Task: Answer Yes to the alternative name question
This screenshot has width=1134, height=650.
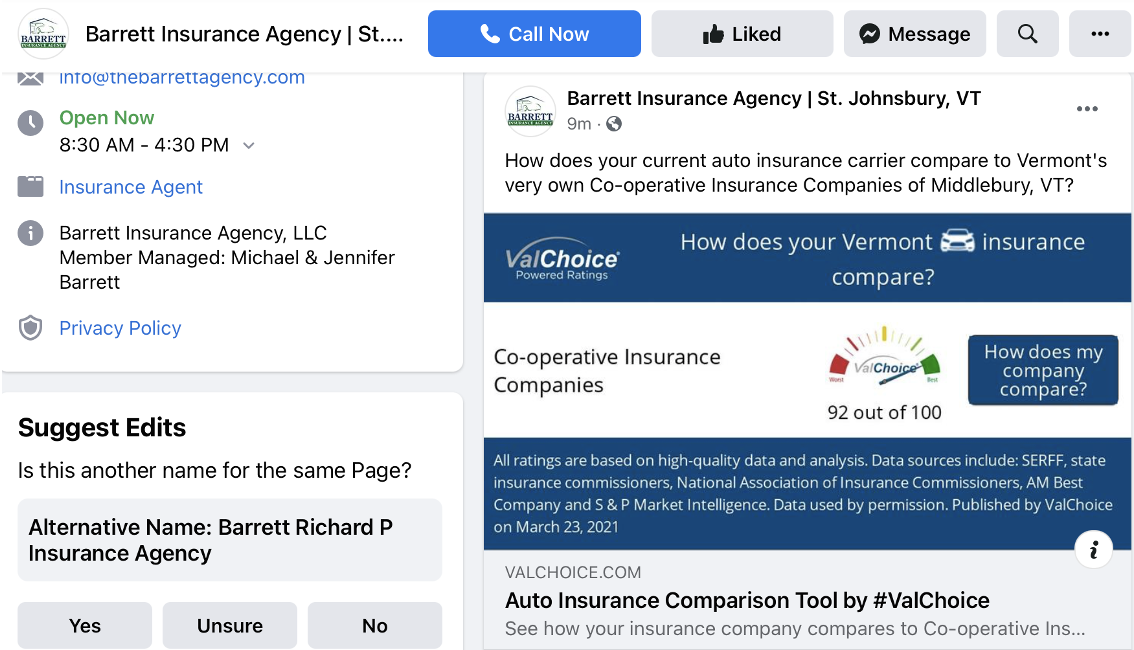Action: (84, 625)
